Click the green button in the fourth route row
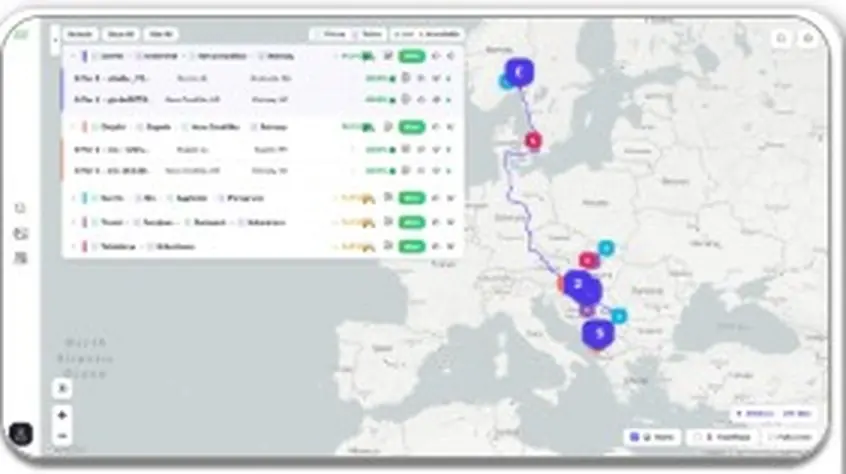The width and height of the screenshot is (846, 474). [x=412, y=222]
